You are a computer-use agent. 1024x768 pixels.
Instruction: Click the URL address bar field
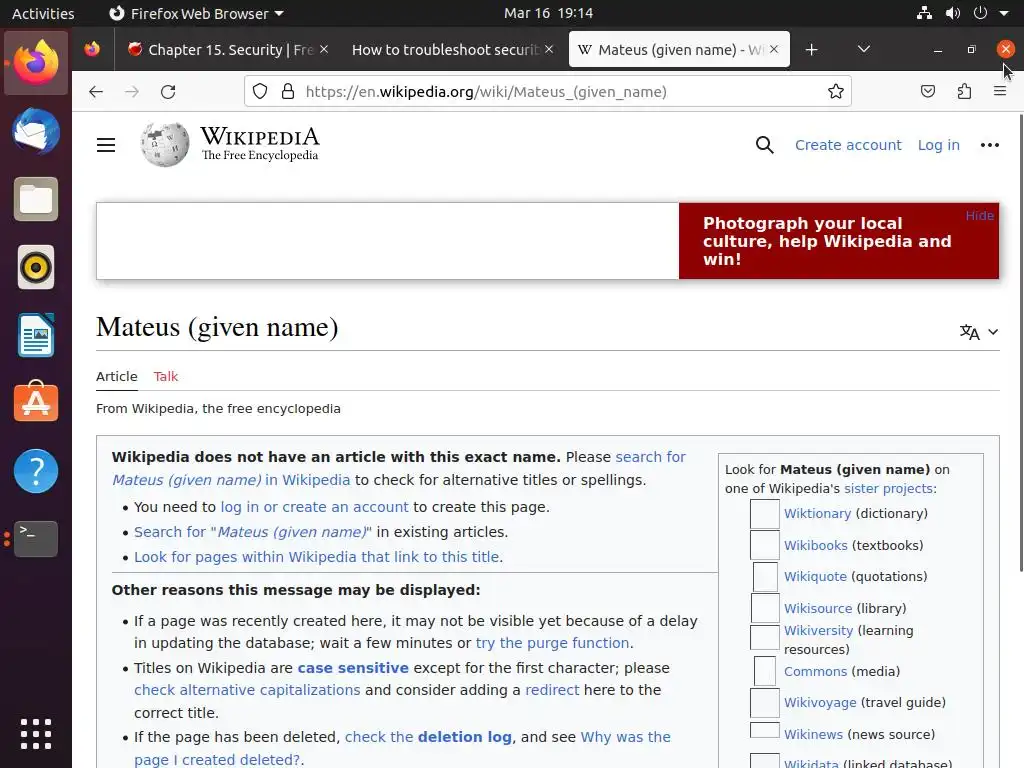pos(548,91)
